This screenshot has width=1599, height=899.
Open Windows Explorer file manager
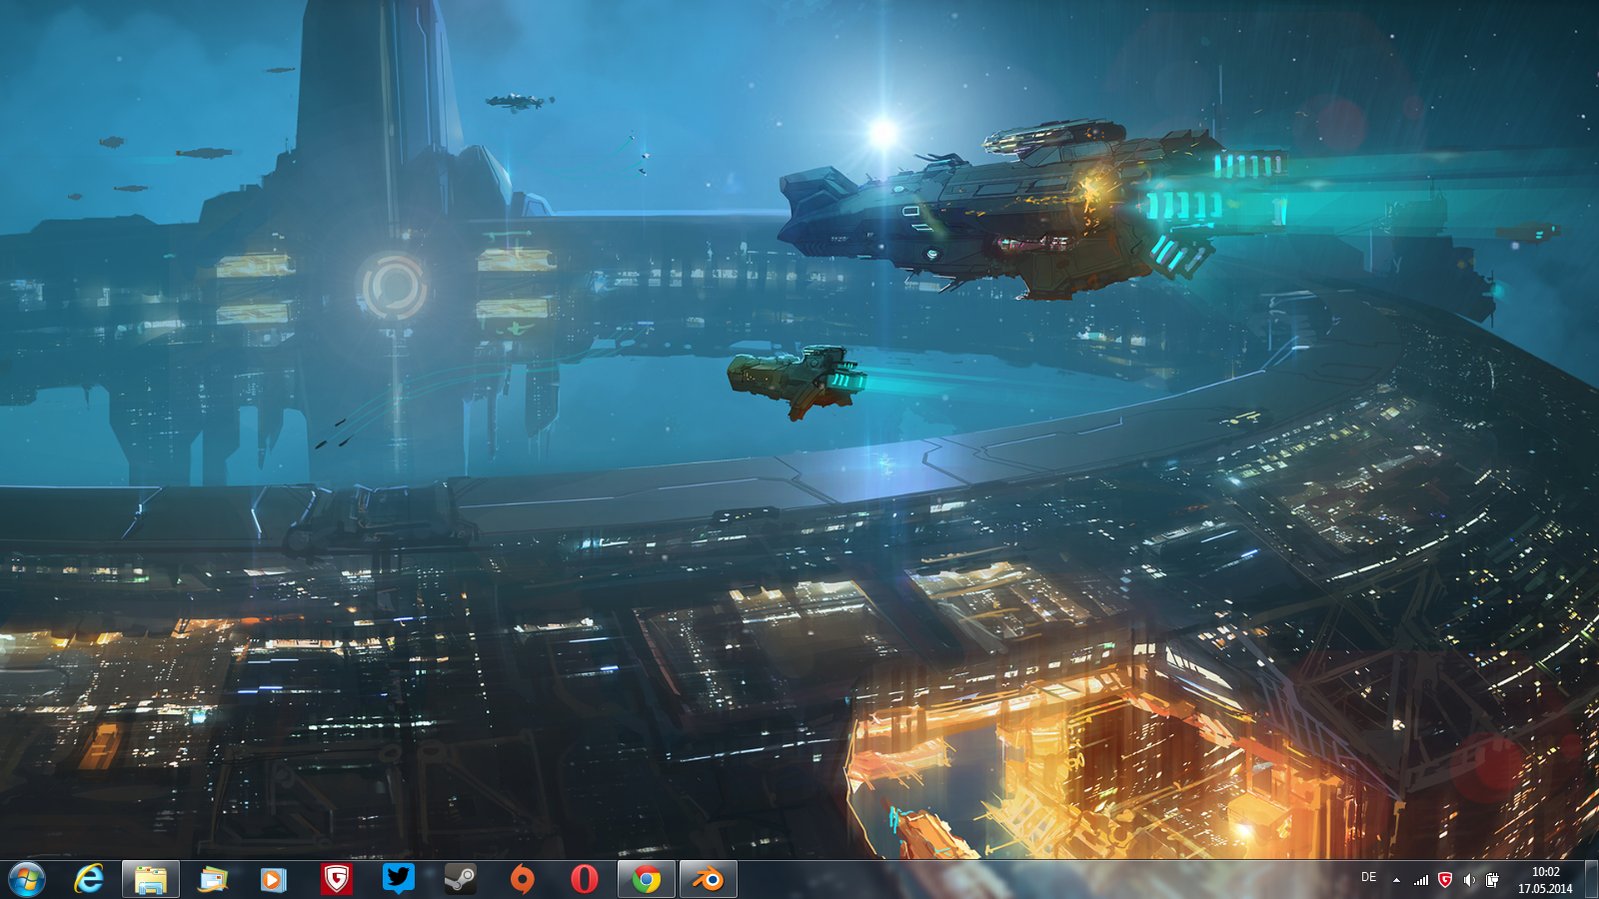(x=151, y=880)
